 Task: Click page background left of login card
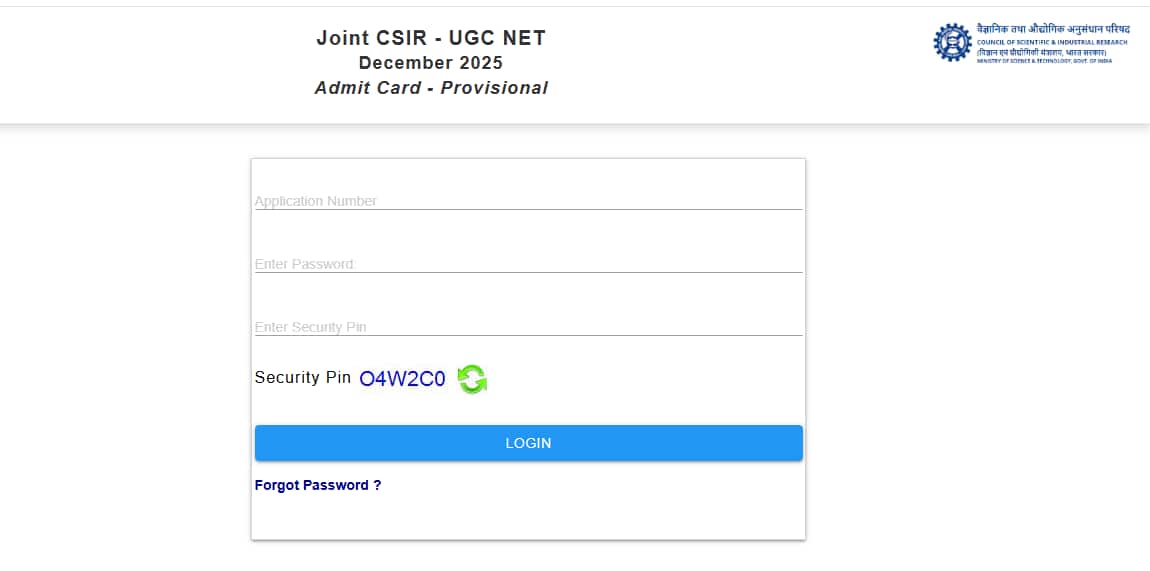tap(125, 350)
